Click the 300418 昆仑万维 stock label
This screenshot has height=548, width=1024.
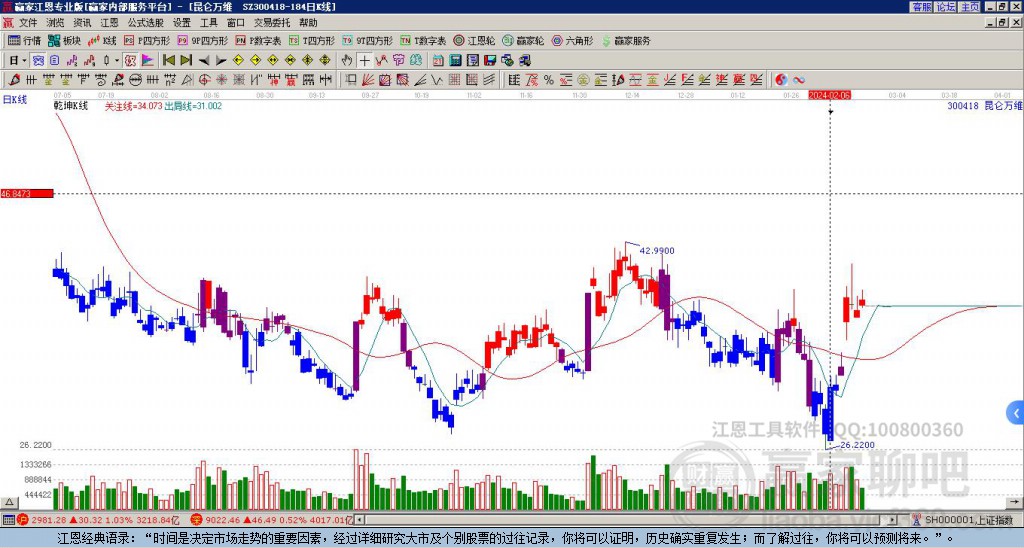click(x=984, y=106)
